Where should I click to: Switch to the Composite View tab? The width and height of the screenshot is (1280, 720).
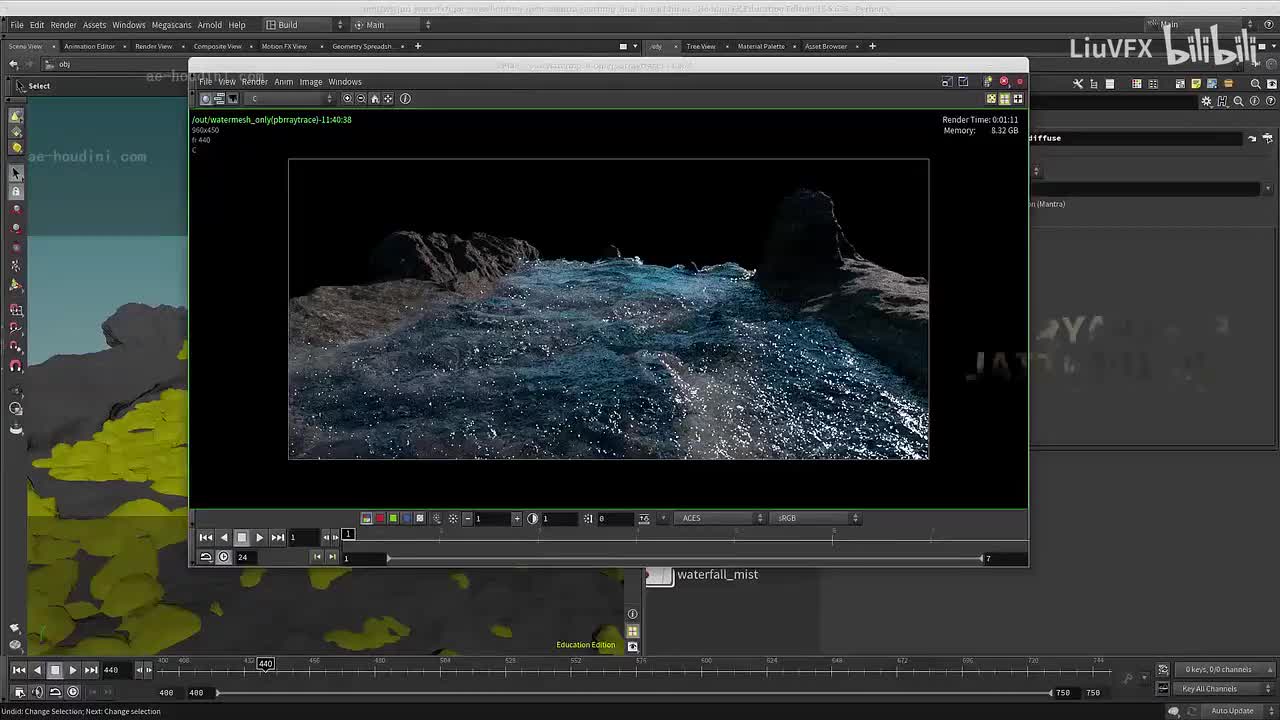point(217,46)
